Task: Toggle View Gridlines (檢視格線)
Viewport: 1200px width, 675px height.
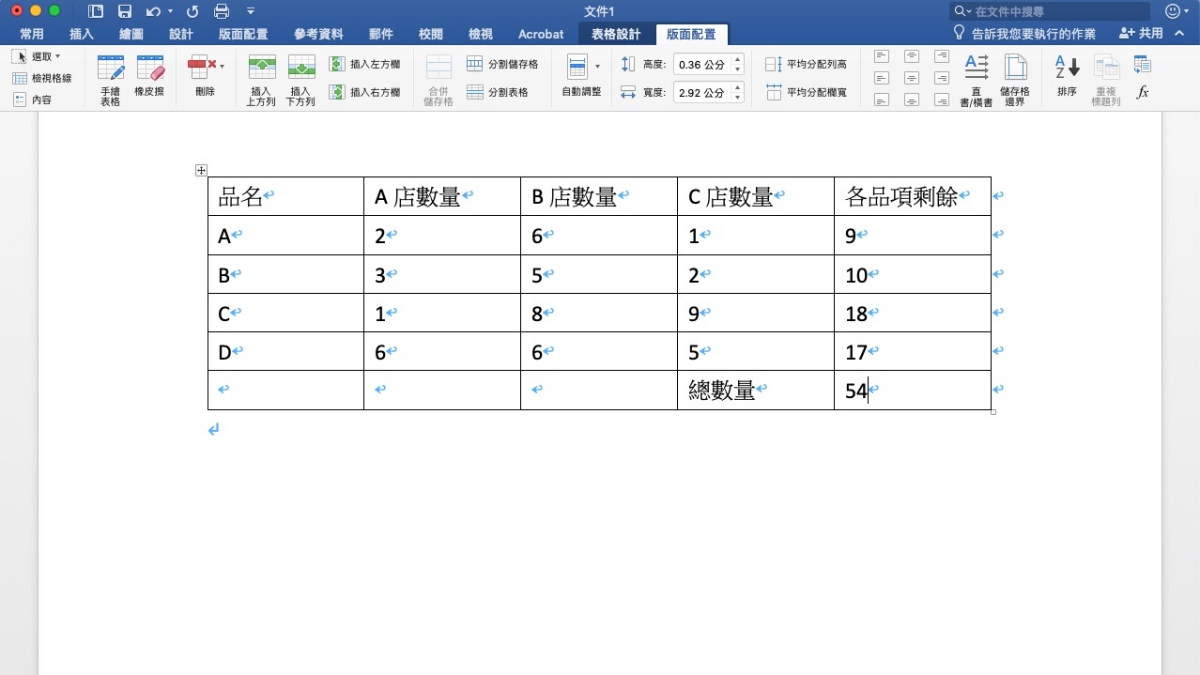Action: click(42, 78)
